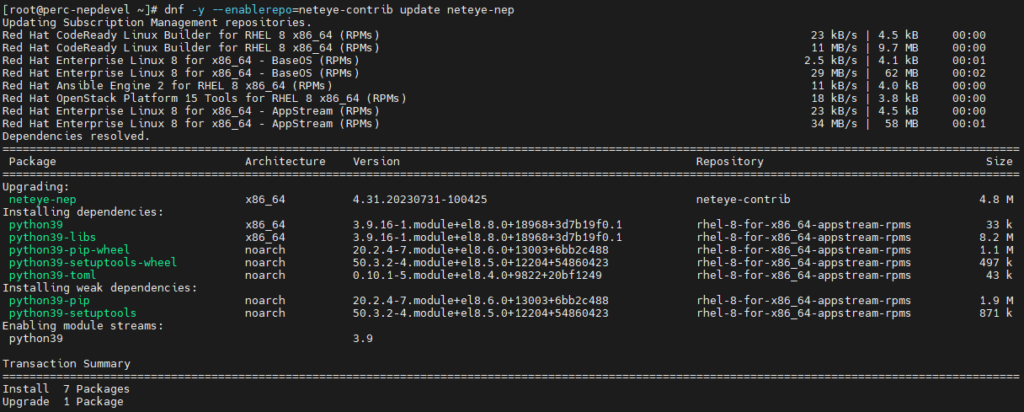1024x412 pixels.
Task: Select python39-setuptools-wheel package name
Action: pos(93,262)
